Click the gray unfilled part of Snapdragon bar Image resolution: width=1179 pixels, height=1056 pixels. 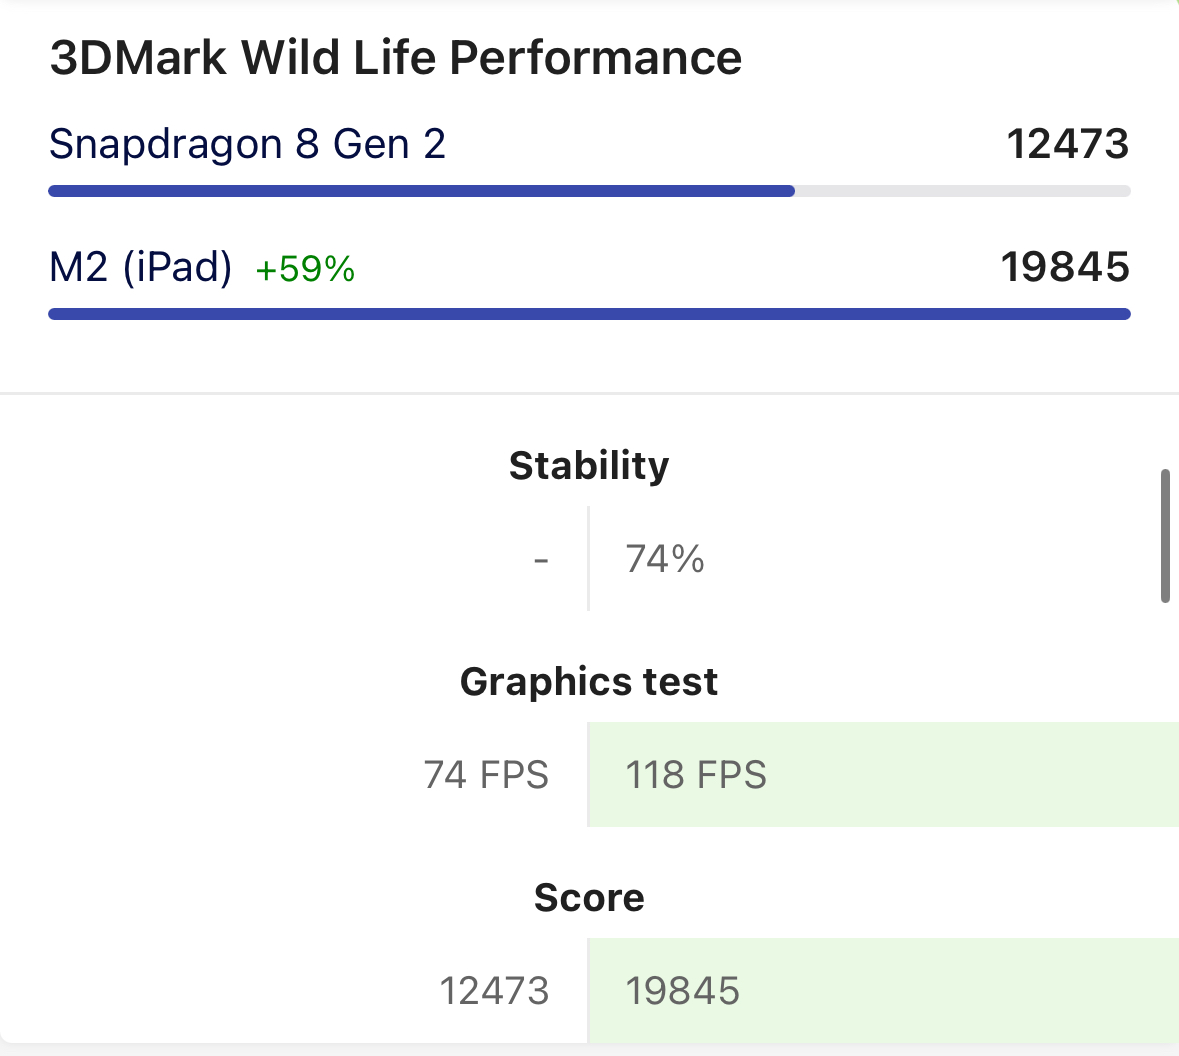[962, 191]
